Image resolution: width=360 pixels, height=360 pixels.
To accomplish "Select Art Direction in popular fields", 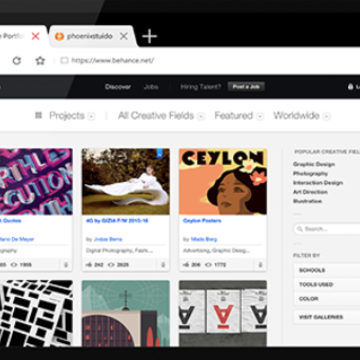I will pyautogui.click(x=310, y=192).
